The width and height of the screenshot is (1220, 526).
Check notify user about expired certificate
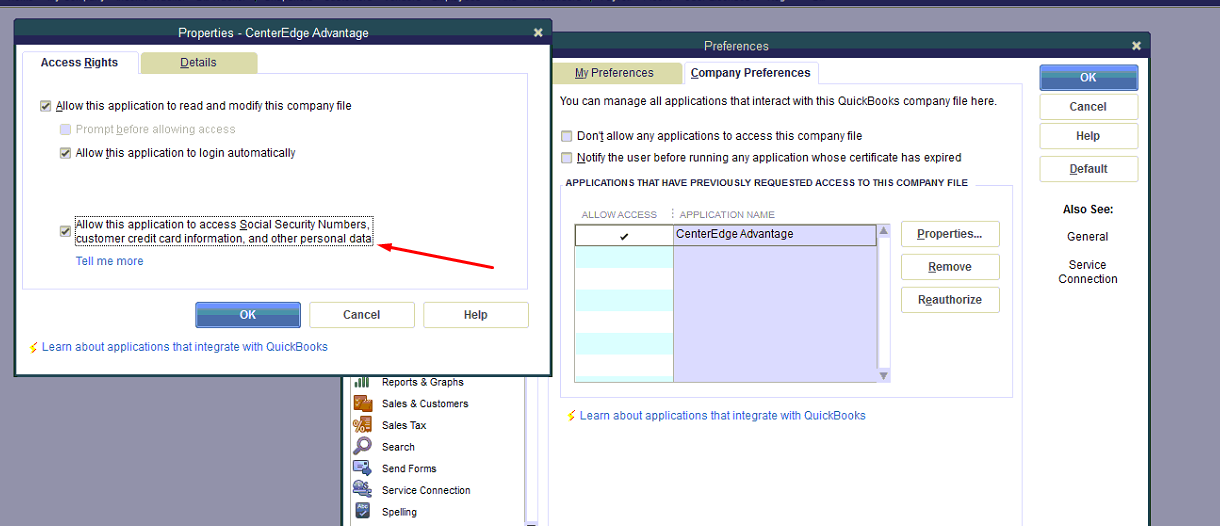point(567,158)
